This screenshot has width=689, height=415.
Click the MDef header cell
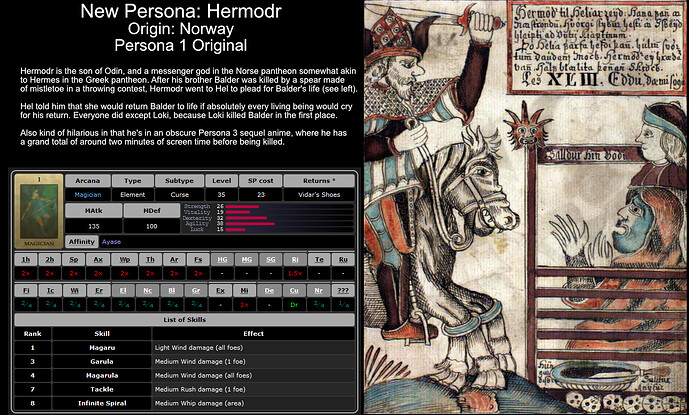[x=152, y=211]
